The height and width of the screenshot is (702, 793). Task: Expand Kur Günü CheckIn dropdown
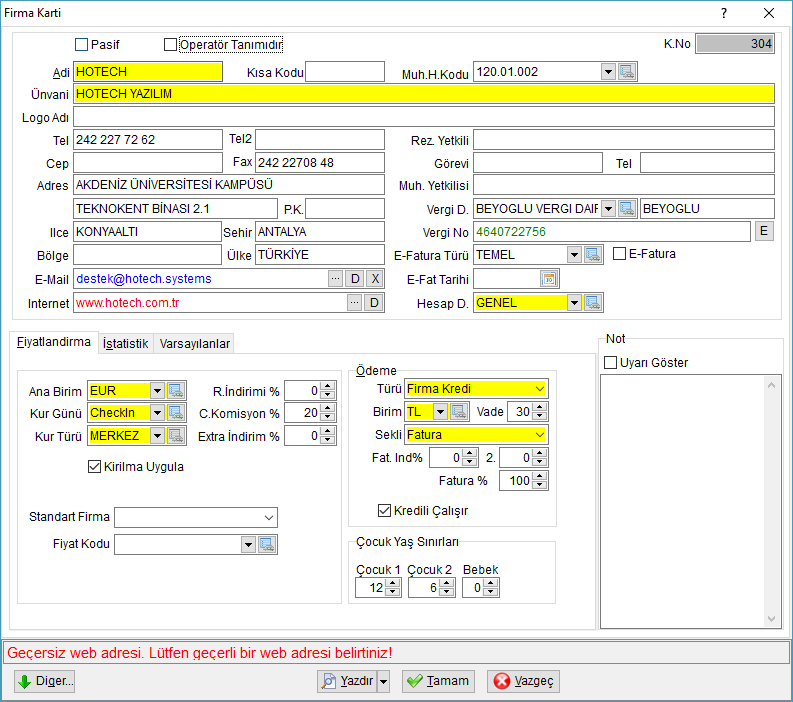coord(157,413)
